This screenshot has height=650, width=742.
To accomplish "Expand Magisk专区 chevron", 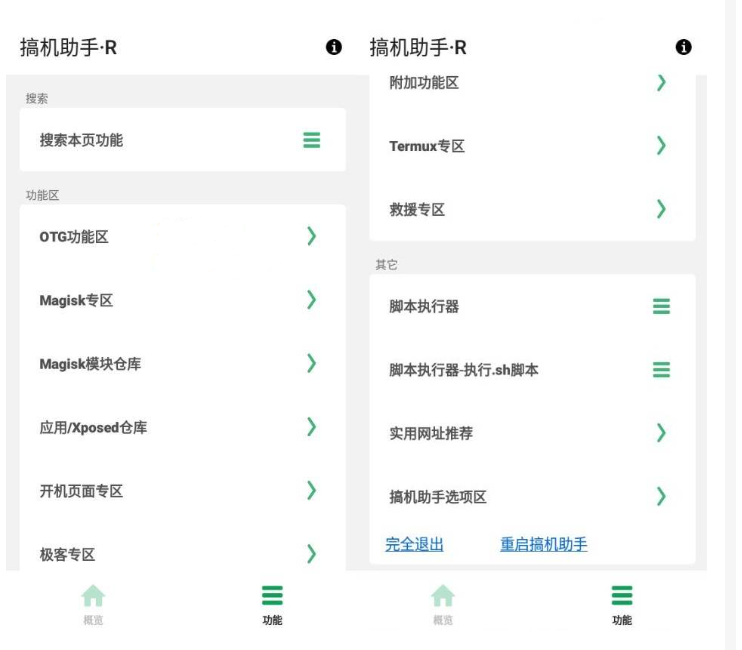I will tap(311, 299).
